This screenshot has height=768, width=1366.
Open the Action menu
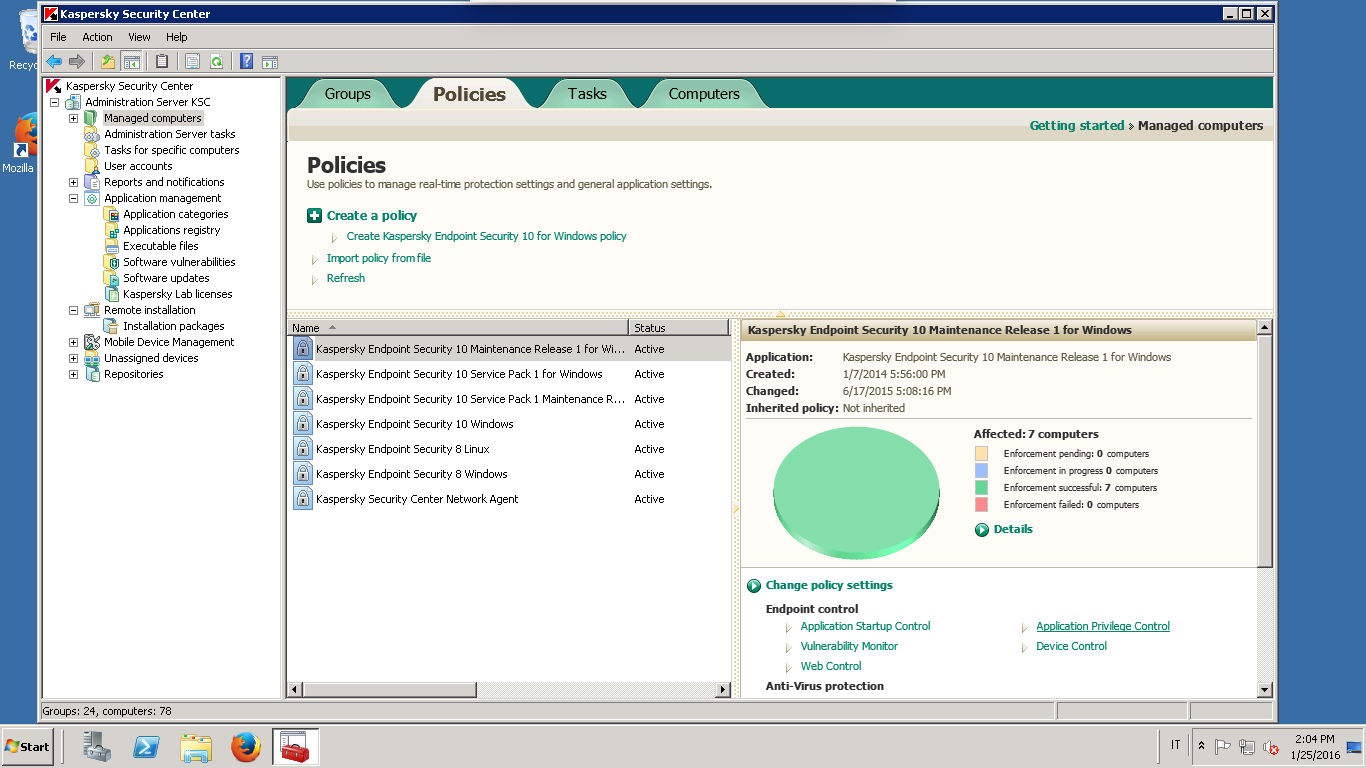pyautogui.click(x=97, y=37)
